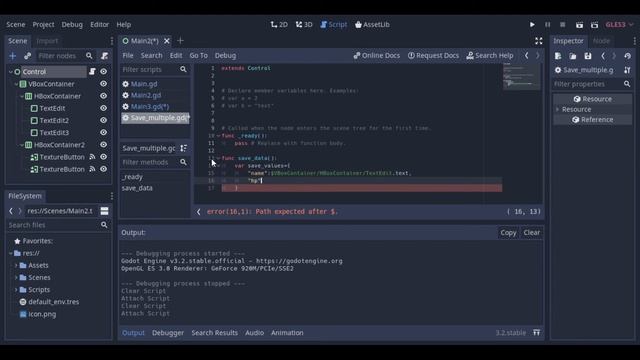Add a new child node plus icon
The height and width of the screenshot is (360, 640).
pyautogui.click(x=12, y=56)
